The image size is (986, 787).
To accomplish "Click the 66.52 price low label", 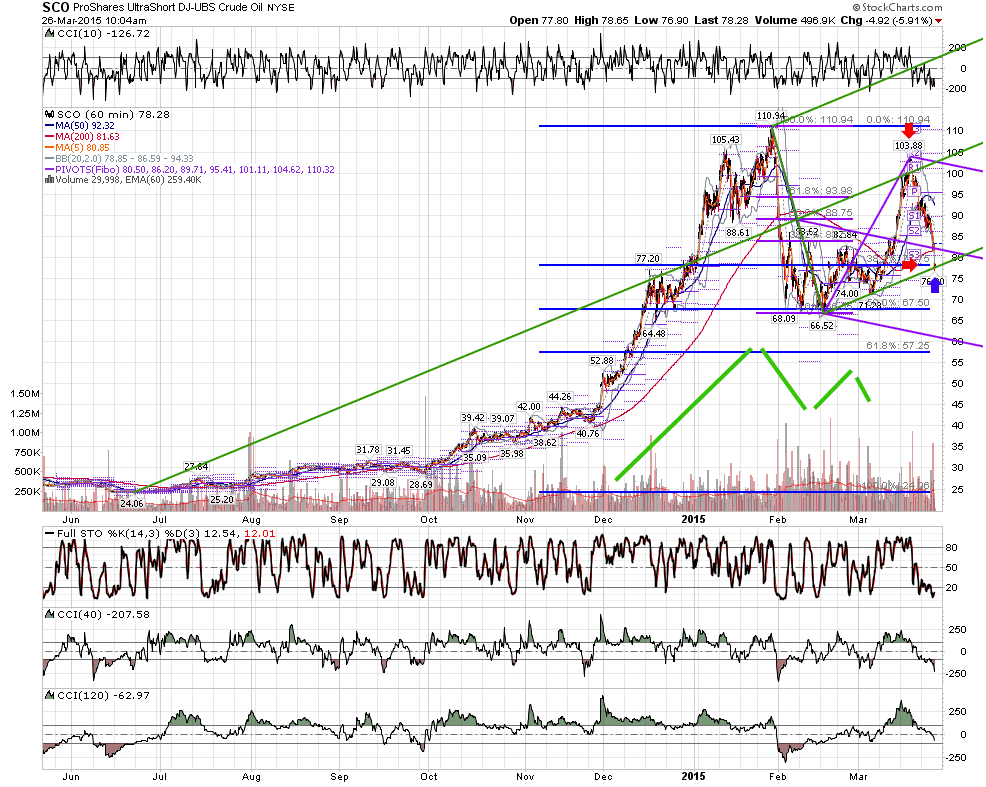I will pyautogui.click(x=821, y=326).
